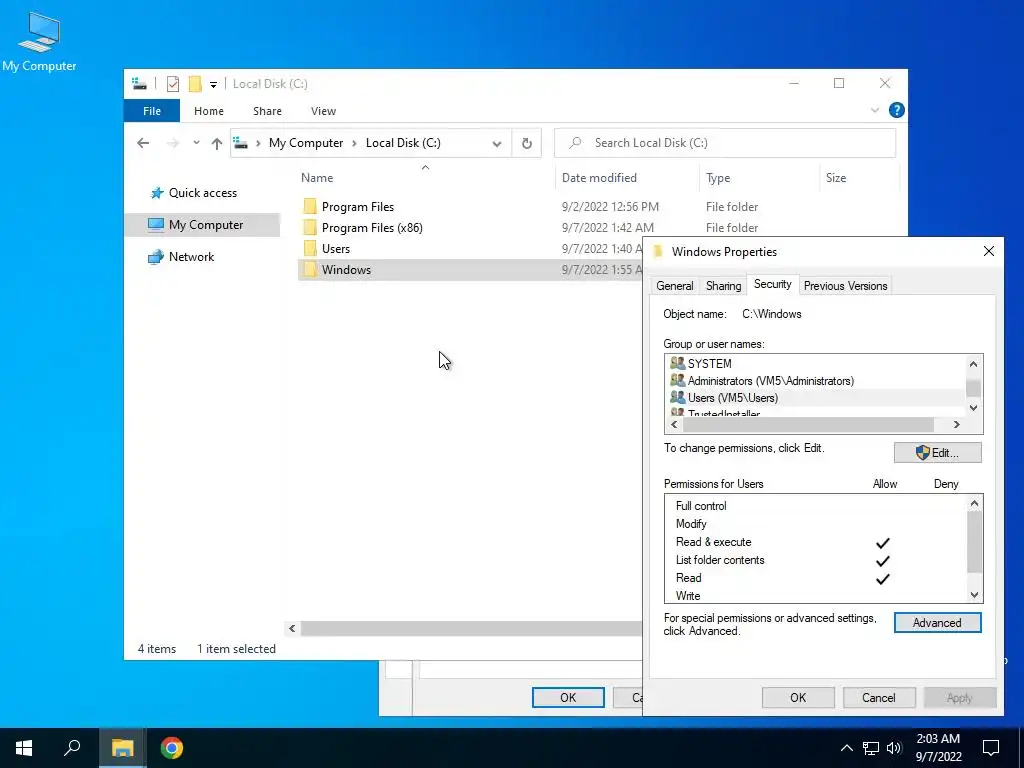
Task: Click the New Folder quick access toolbar icon
Action: [x=195, y=84]
